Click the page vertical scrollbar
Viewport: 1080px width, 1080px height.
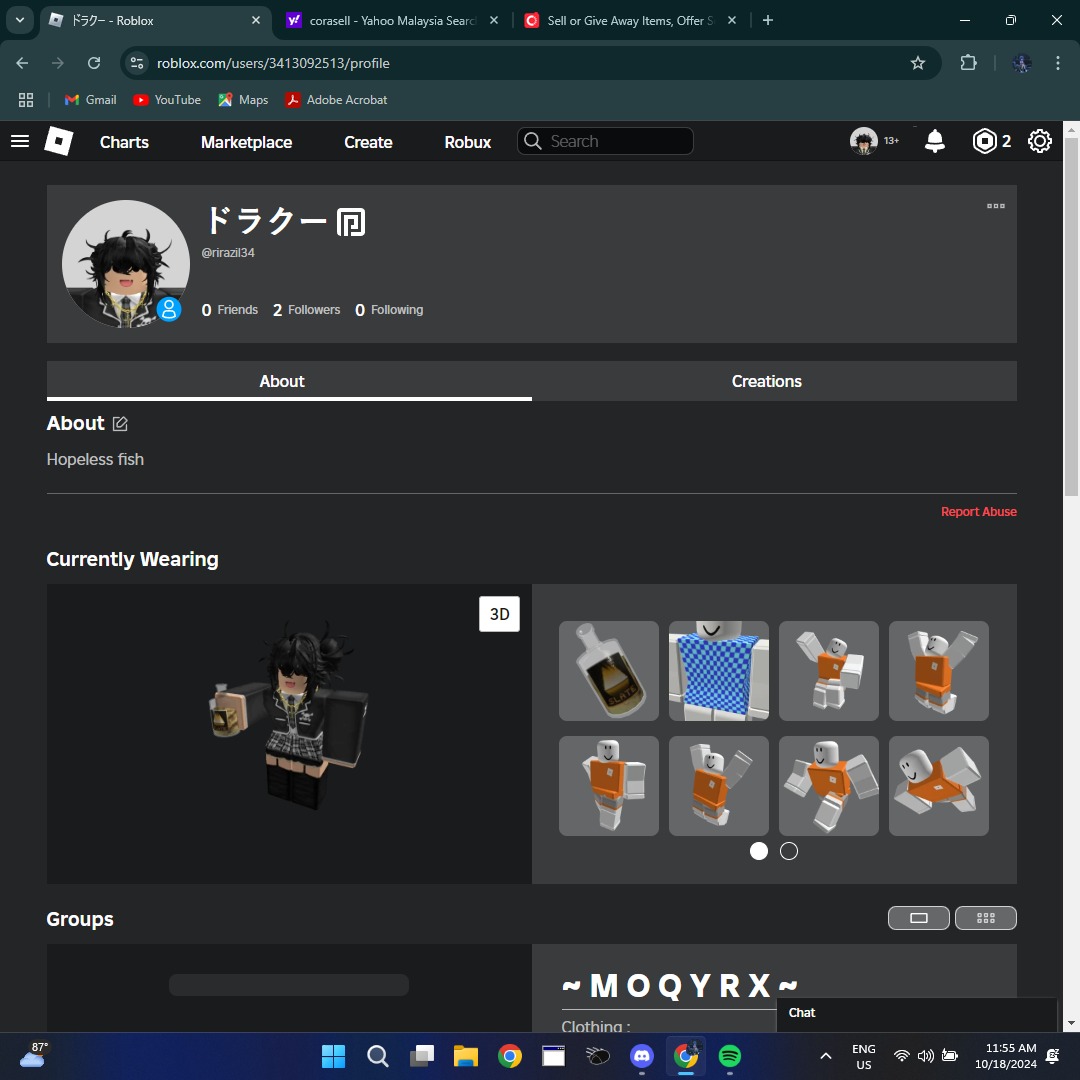(1071, 317)
